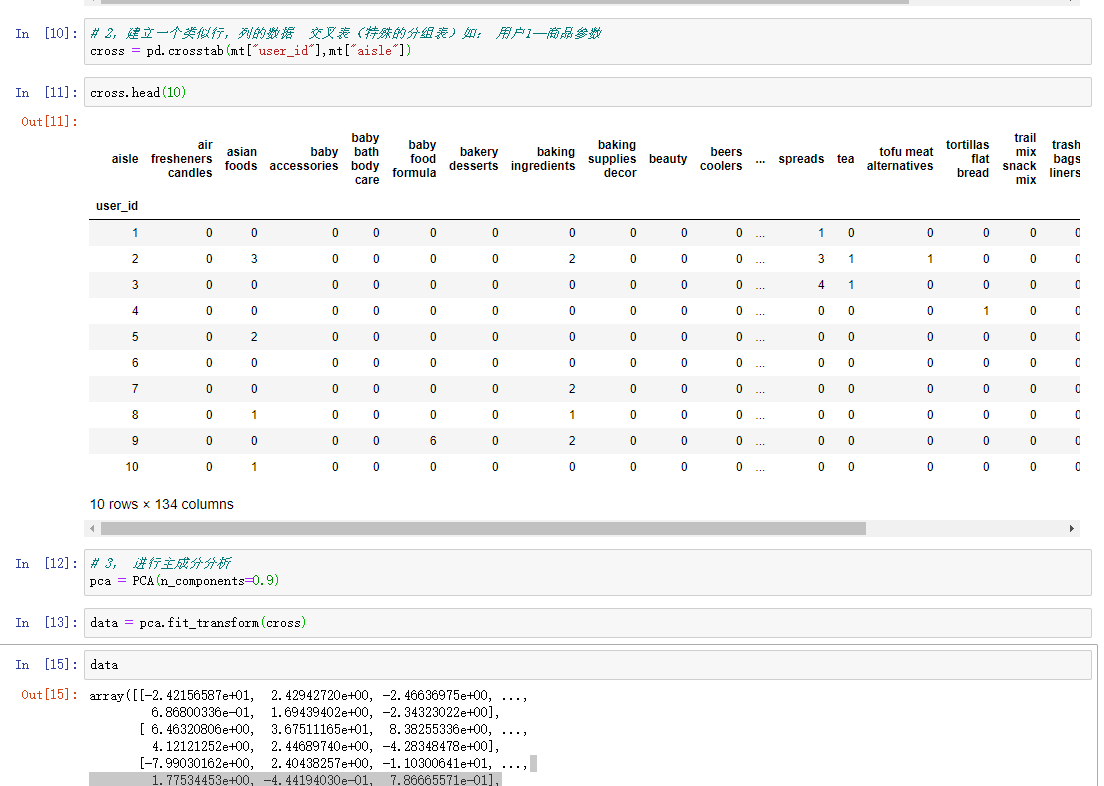Click row index 5 in the table
The width and height of the screenshot is (1104, 786).
pos(134,337)
